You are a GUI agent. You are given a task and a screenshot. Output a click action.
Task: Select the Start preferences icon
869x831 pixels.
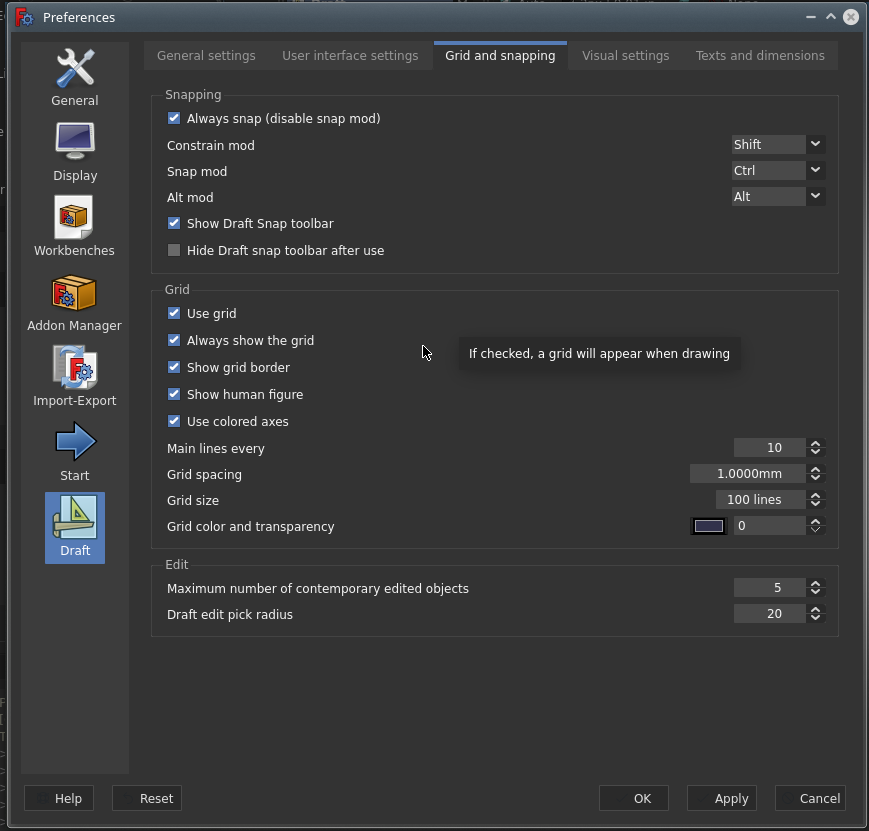point(74,452)
